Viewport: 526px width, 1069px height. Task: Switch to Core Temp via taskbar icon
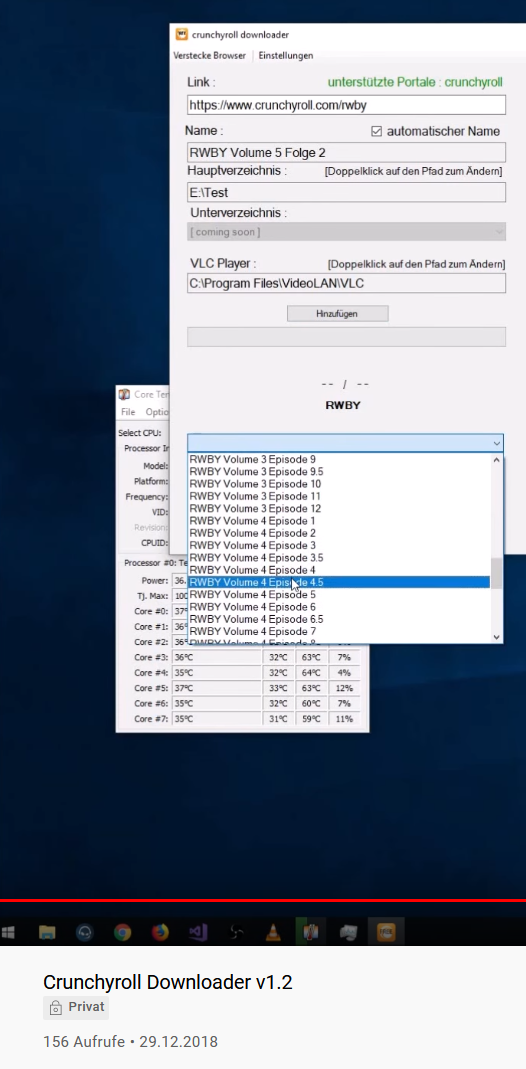[311, 931]
